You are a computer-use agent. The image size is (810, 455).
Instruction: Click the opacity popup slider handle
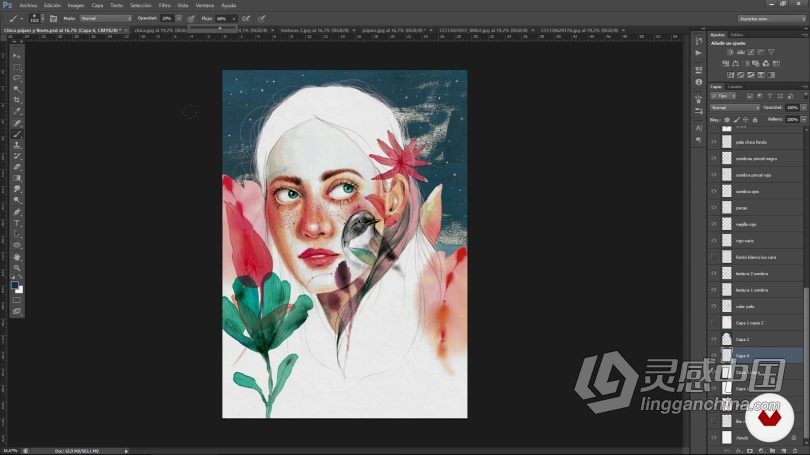tap(220, 28)
